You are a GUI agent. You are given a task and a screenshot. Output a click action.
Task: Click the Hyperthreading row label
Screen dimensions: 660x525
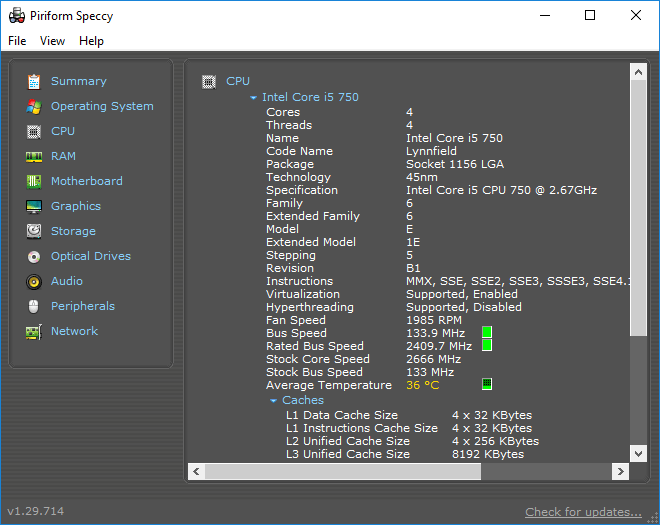click(310, 307)
